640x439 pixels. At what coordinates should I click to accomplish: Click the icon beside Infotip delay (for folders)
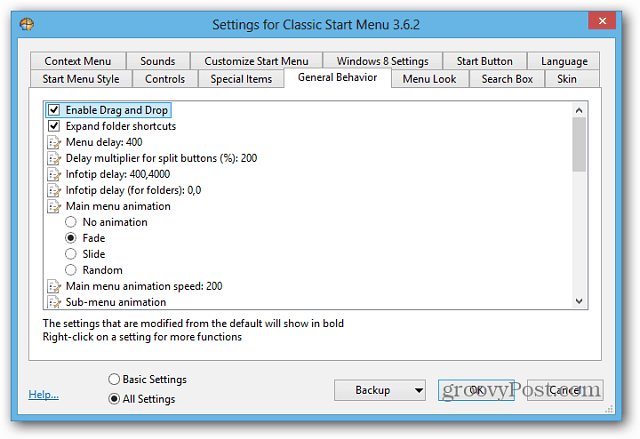[x=54, y=190]
